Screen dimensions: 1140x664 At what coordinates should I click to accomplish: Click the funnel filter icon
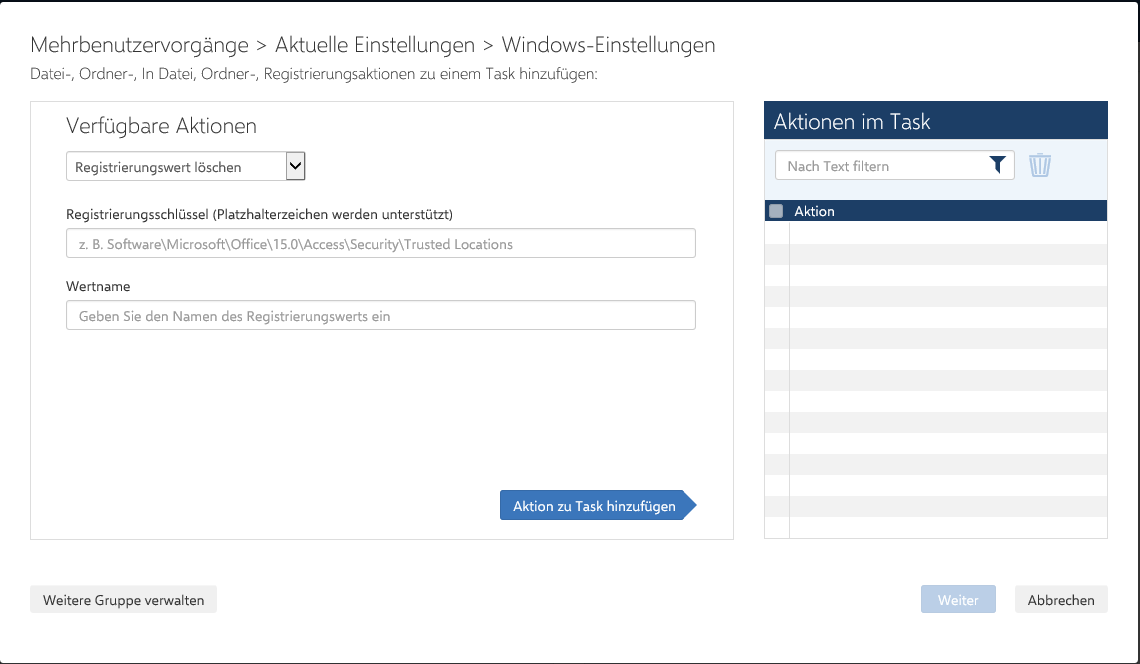(x=997, y=166)
